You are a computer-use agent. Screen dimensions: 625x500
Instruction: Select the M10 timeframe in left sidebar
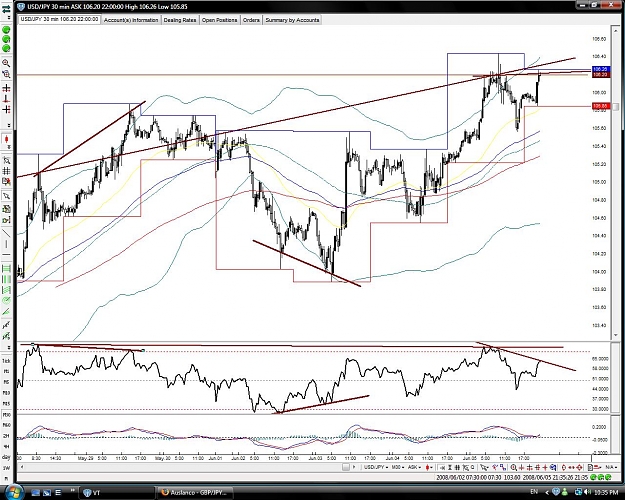[6, 393]
